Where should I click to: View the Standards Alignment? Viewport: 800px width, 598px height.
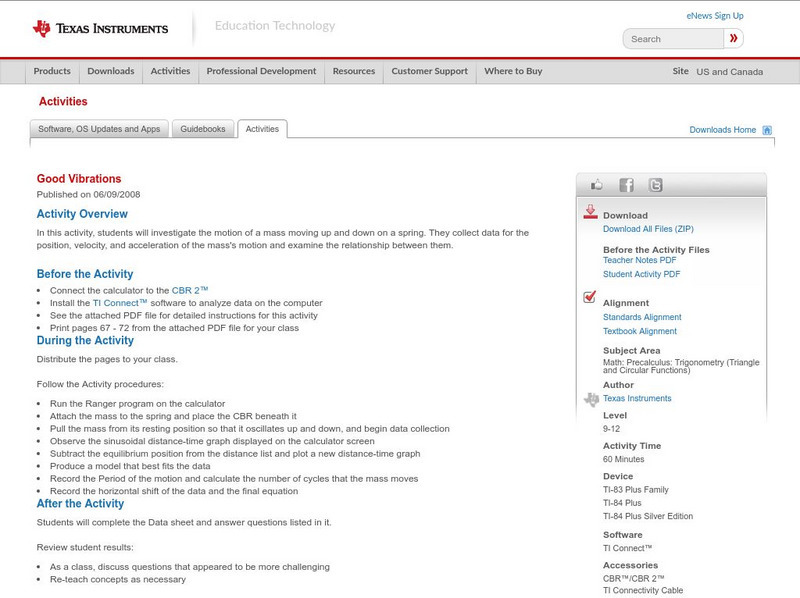644,317
